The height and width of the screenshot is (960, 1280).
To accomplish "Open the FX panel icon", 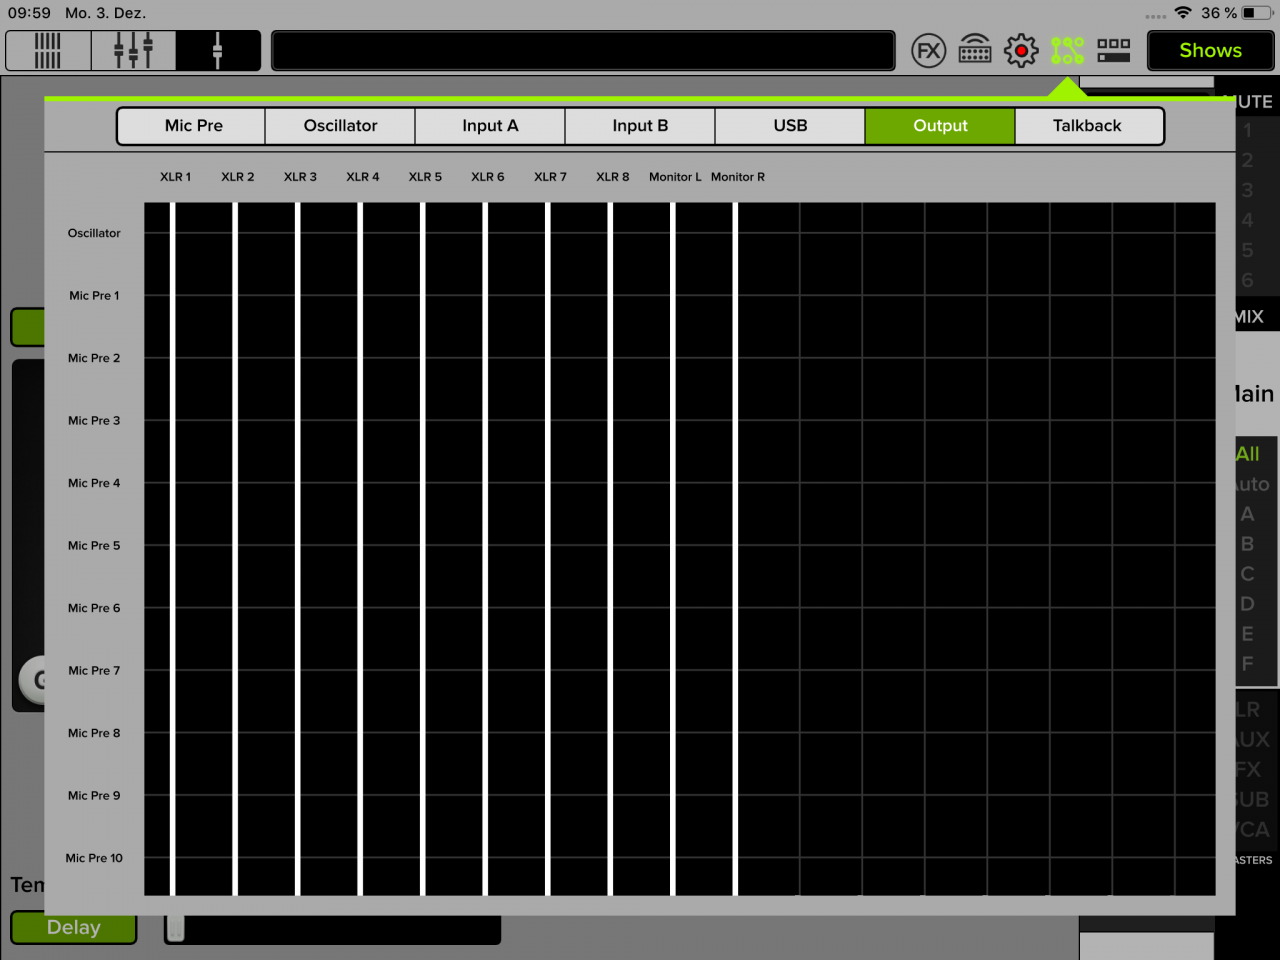I will point(929,50).
